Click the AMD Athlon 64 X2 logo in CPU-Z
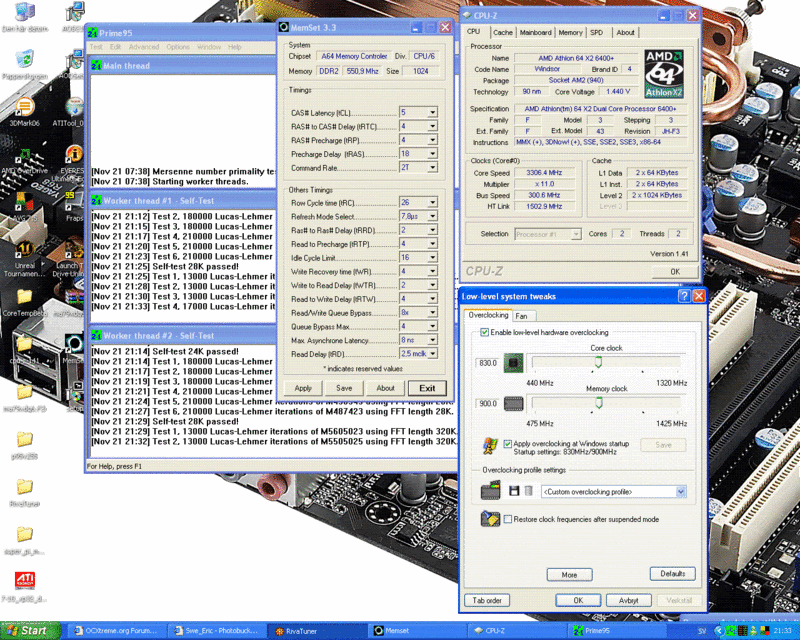800x640 pixels. point(664,74)
